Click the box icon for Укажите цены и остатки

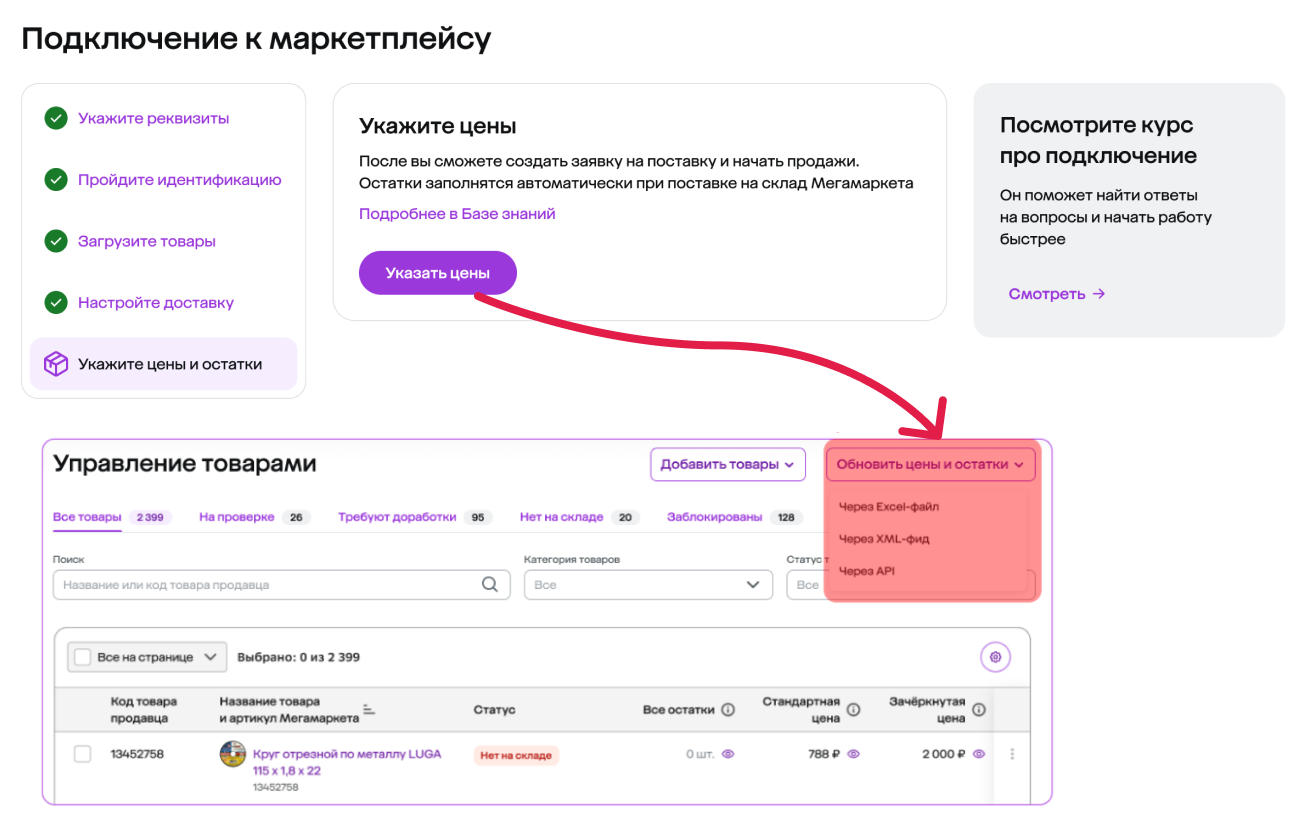coord(56,364)
